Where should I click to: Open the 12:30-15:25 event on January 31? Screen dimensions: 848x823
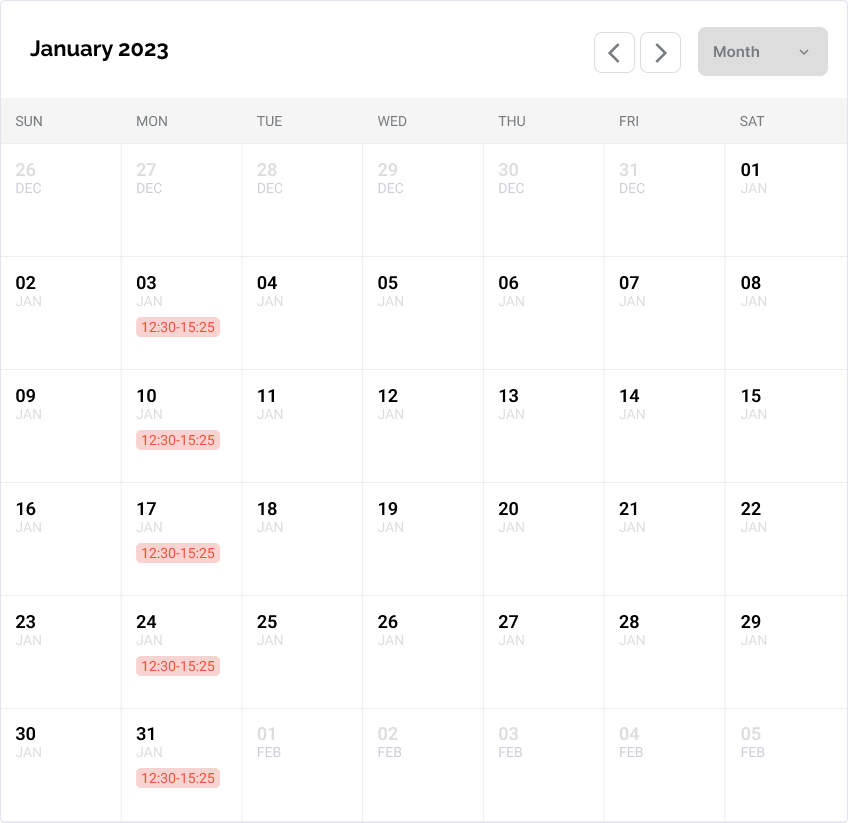pyautogui.click(x=178, y=778)
